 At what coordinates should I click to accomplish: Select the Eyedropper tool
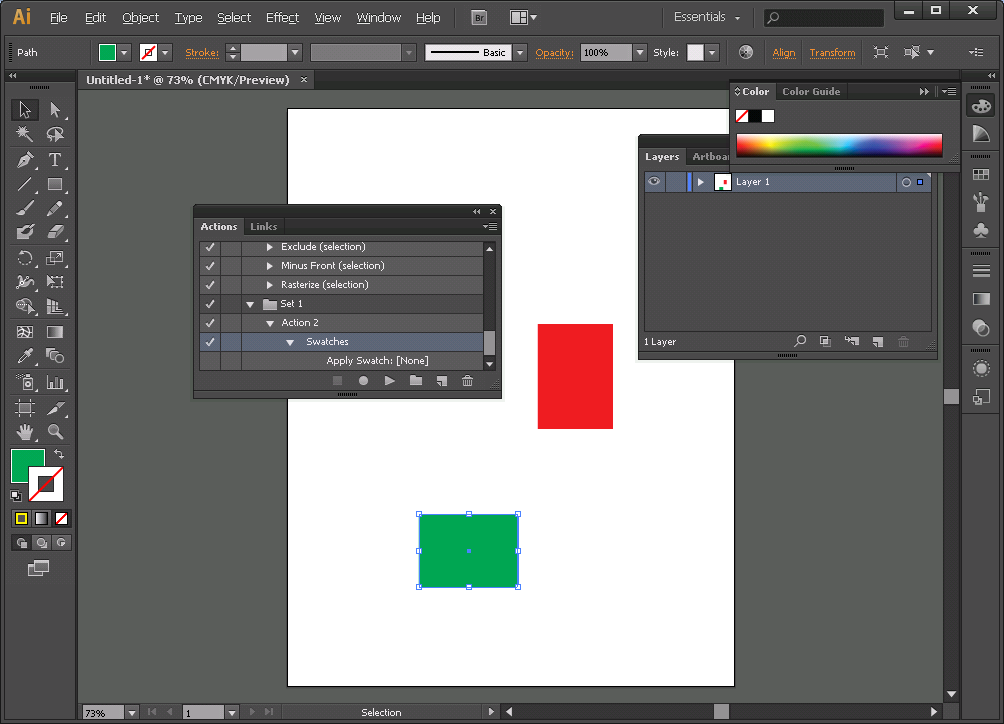[25, 356]
